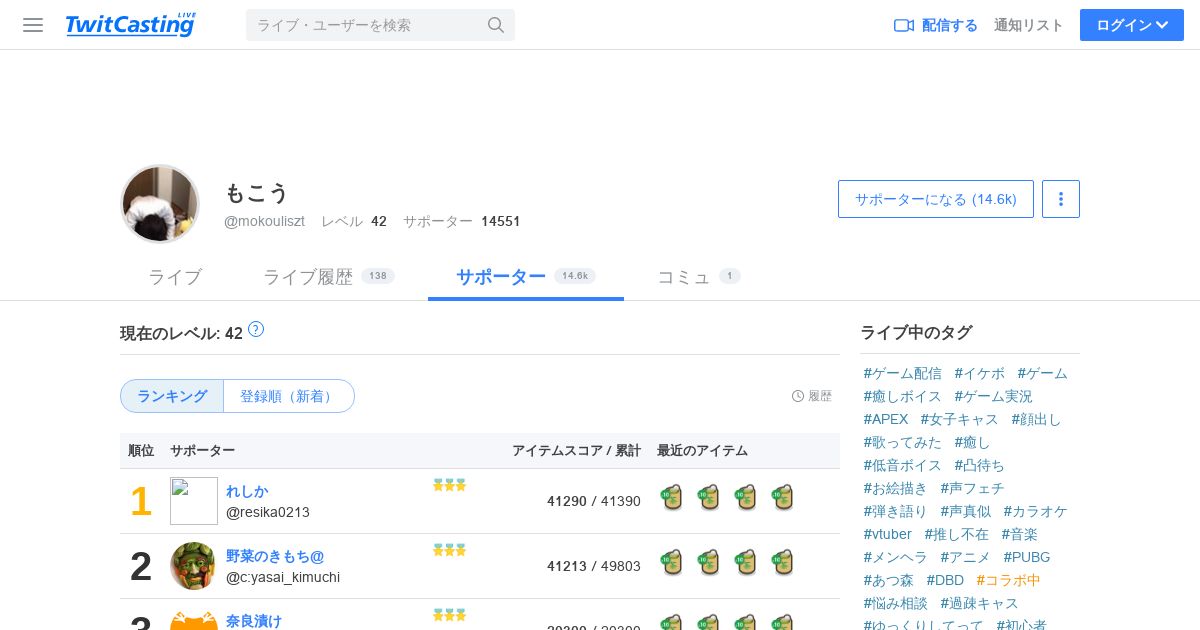
Task: Click 野菜のきもち@ star badge icons
Action: [450, 550]
